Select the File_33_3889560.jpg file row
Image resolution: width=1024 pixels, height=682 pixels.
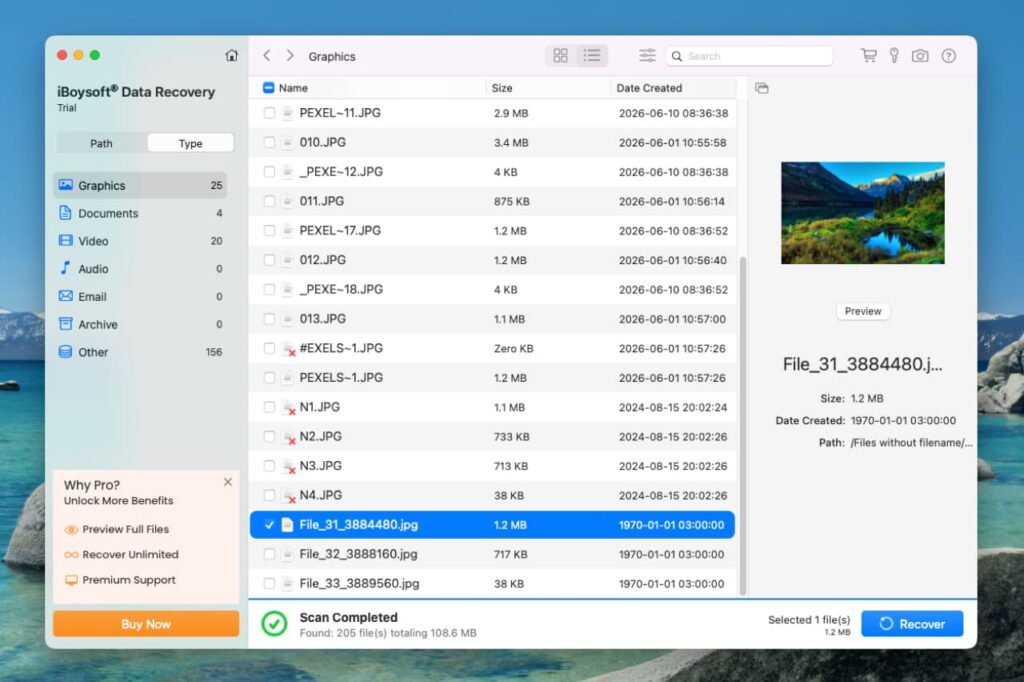click(492, 583)
